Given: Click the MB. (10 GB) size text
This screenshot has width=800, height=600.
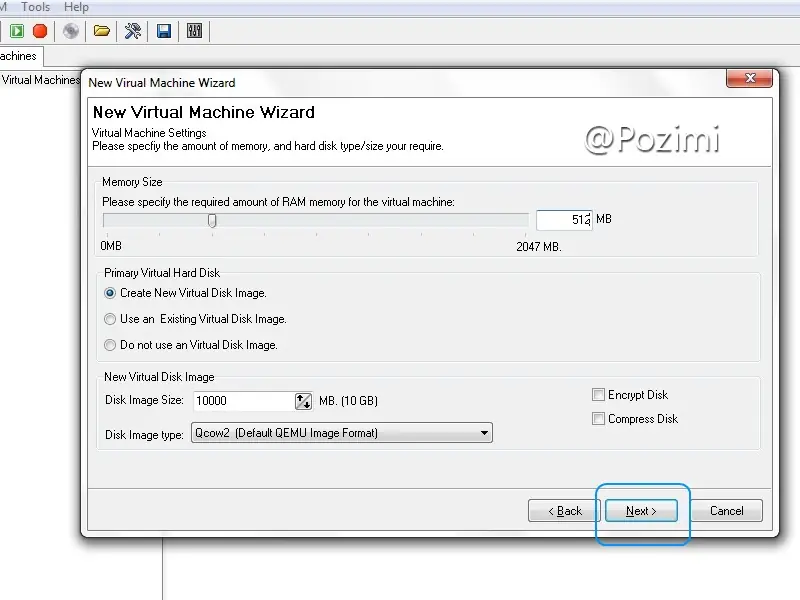Looking at the screenshot, I should pos(348,401).
